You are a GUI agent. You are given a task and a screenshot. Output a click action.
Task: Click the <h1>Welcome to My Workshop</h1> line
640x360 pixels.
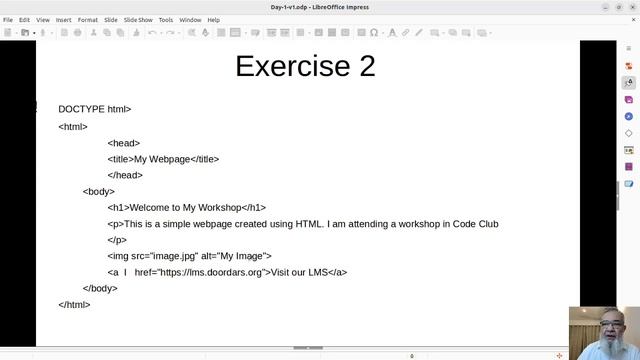(187, 208)
